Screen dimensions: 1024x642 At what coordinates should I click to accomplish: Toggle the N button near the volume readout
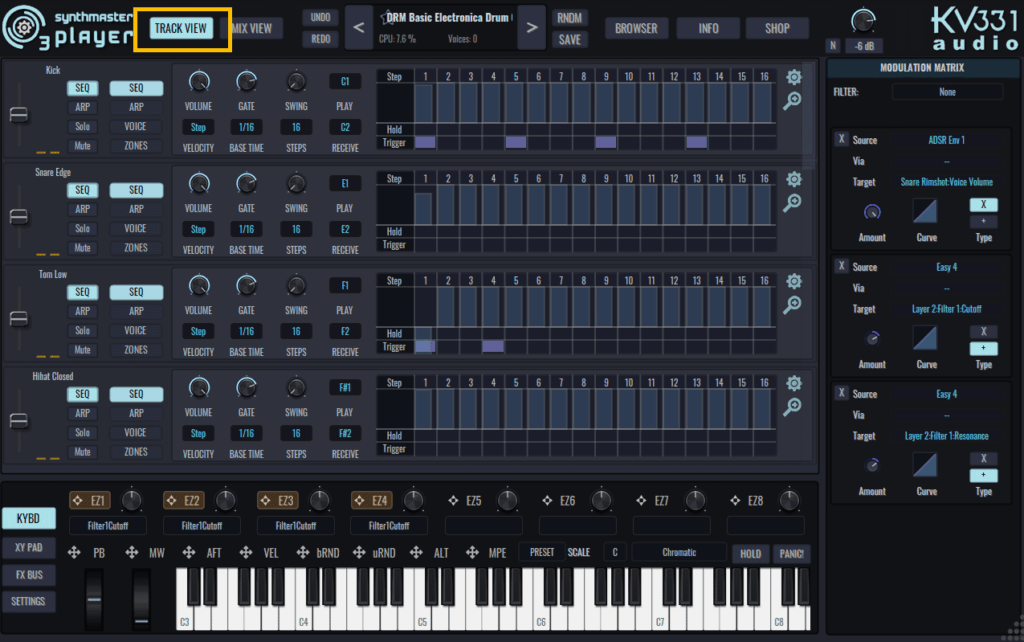tap(833, 45)
